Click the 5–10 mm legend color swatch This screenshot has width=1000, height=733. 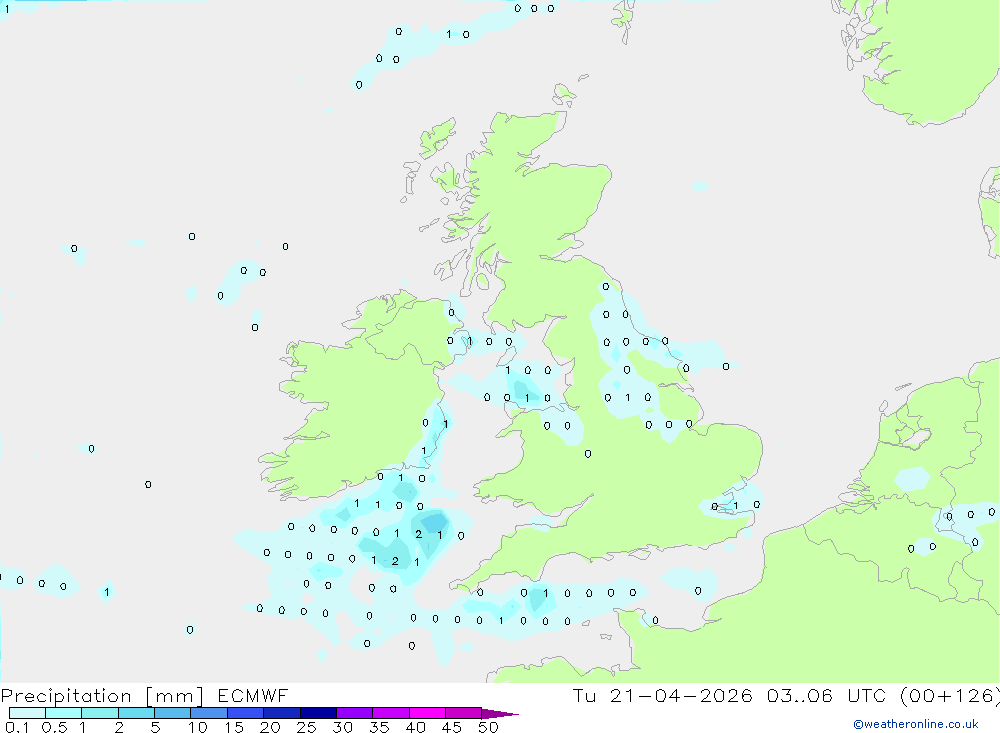[x=173, y=713]
